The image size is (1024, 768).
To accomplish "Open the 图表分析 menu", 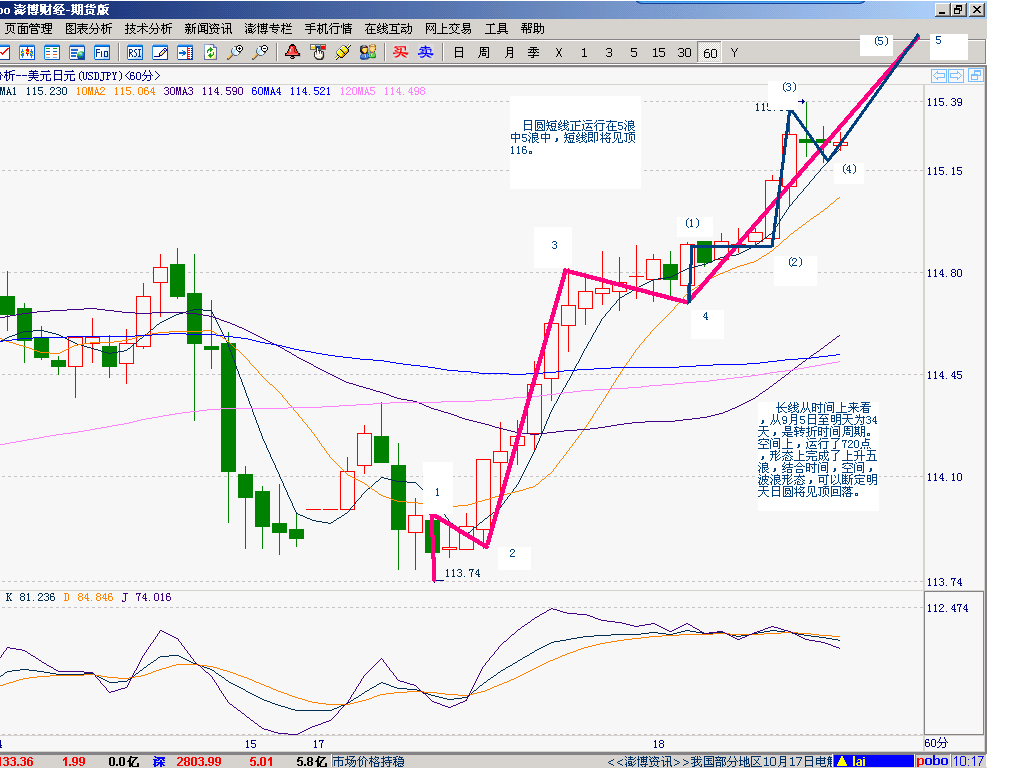I will click(88, 29).
